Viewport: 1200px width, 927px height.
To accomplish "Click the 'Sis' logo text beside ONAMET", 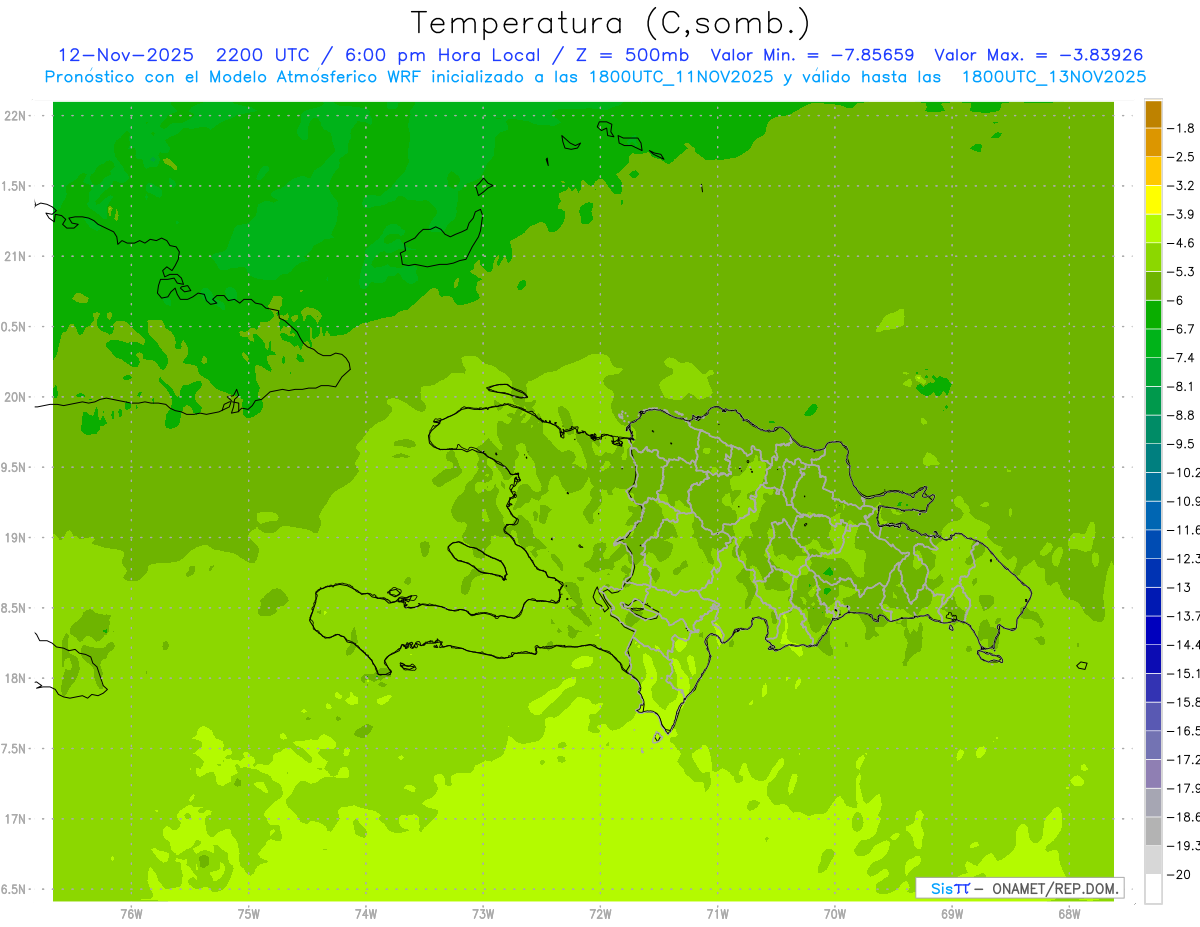I will click(941, 888).
